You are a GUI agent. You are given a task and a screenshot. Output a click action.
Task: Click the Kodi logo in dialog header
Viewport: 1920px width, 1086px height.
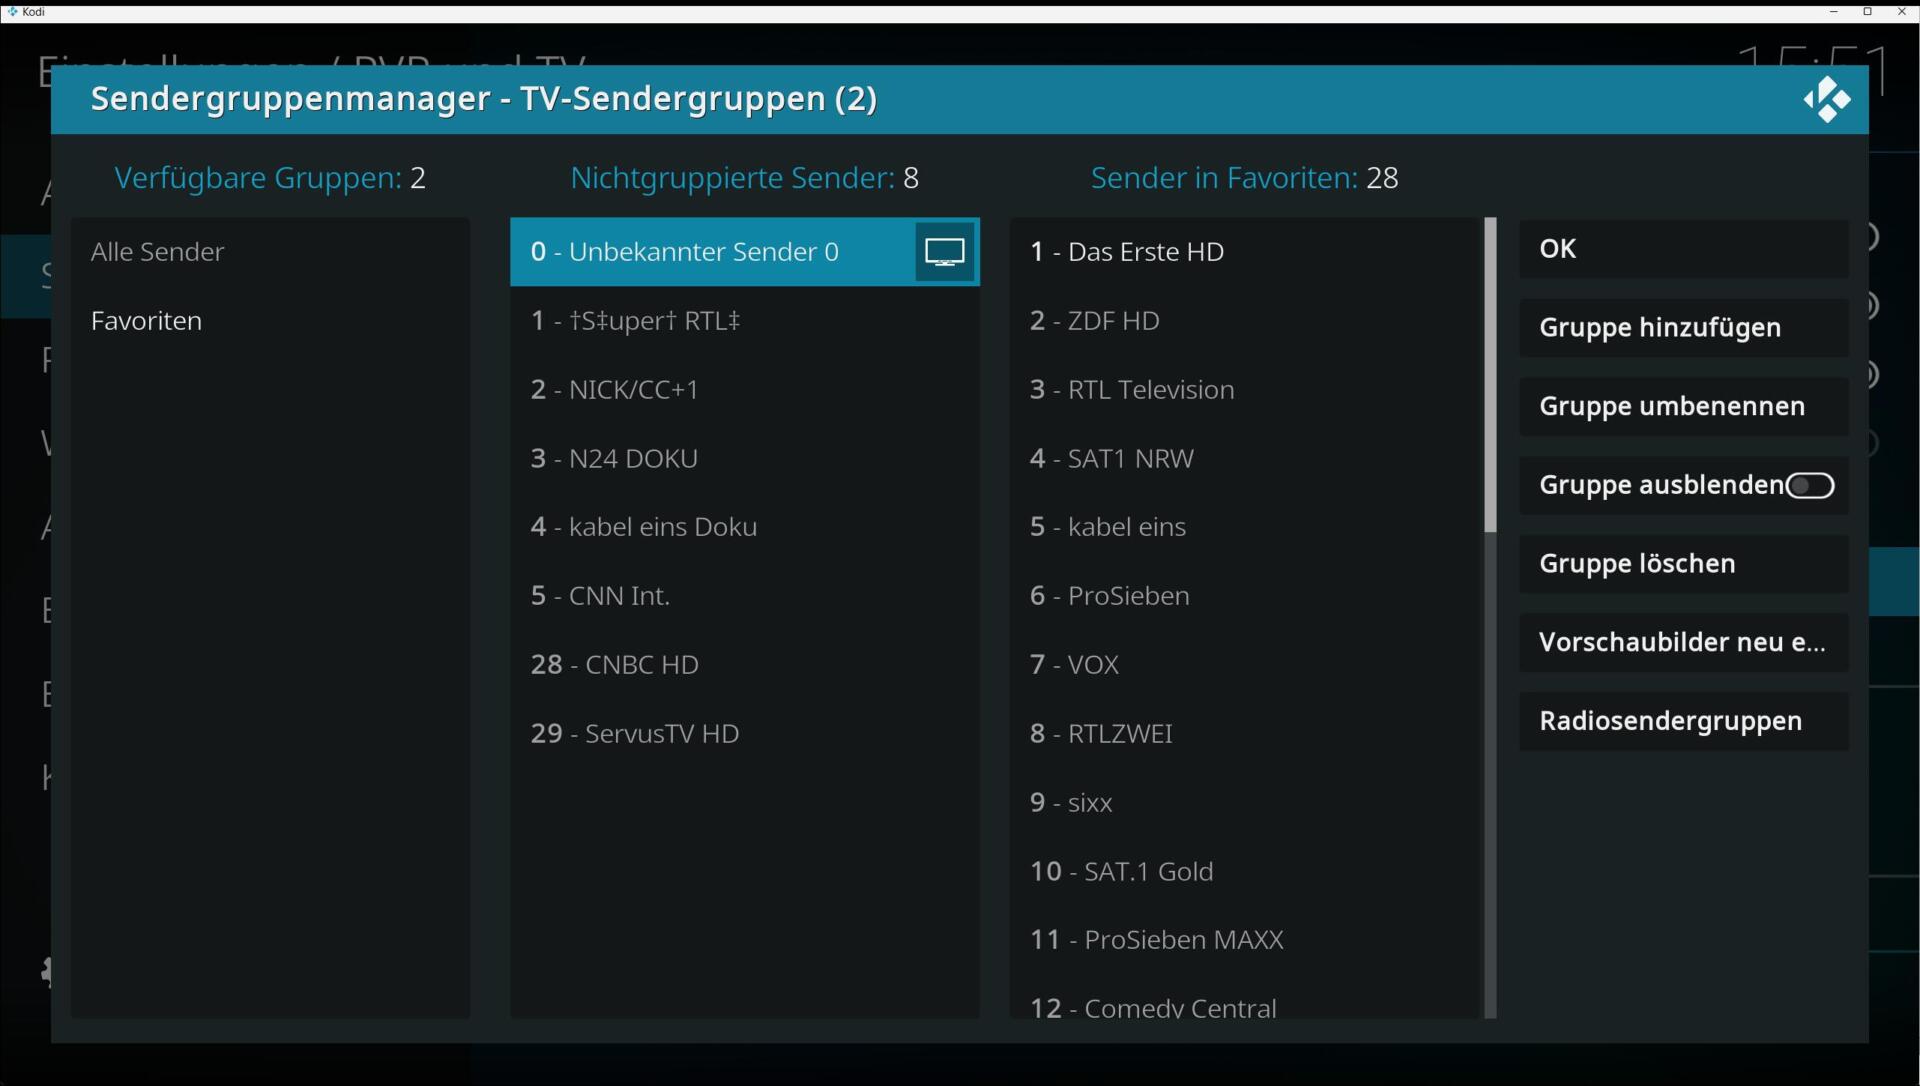pos(1827,99)
